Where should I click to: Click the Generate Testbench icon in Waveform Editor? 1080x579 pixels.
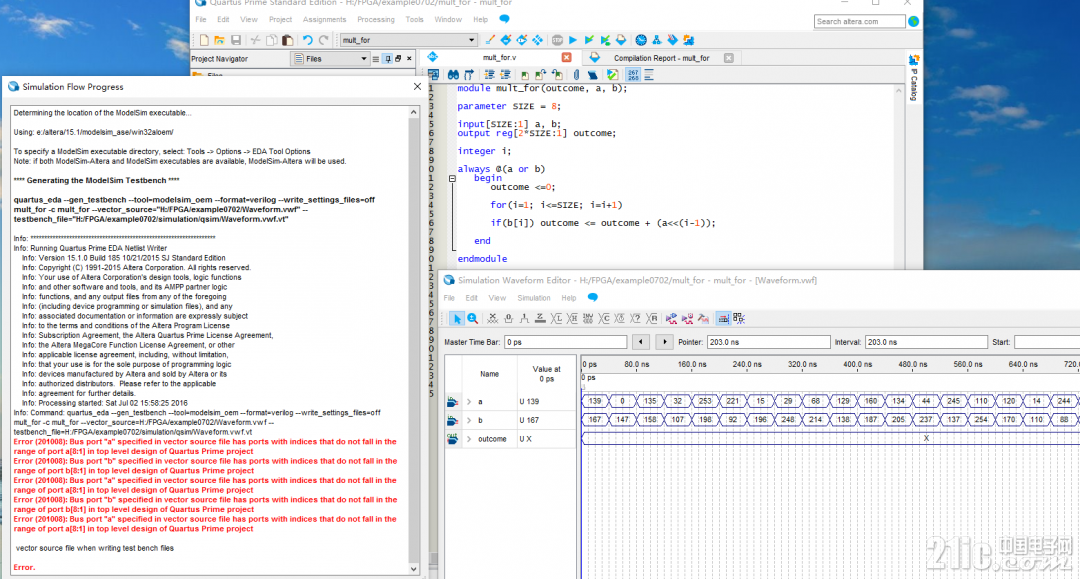pos(703,318)
